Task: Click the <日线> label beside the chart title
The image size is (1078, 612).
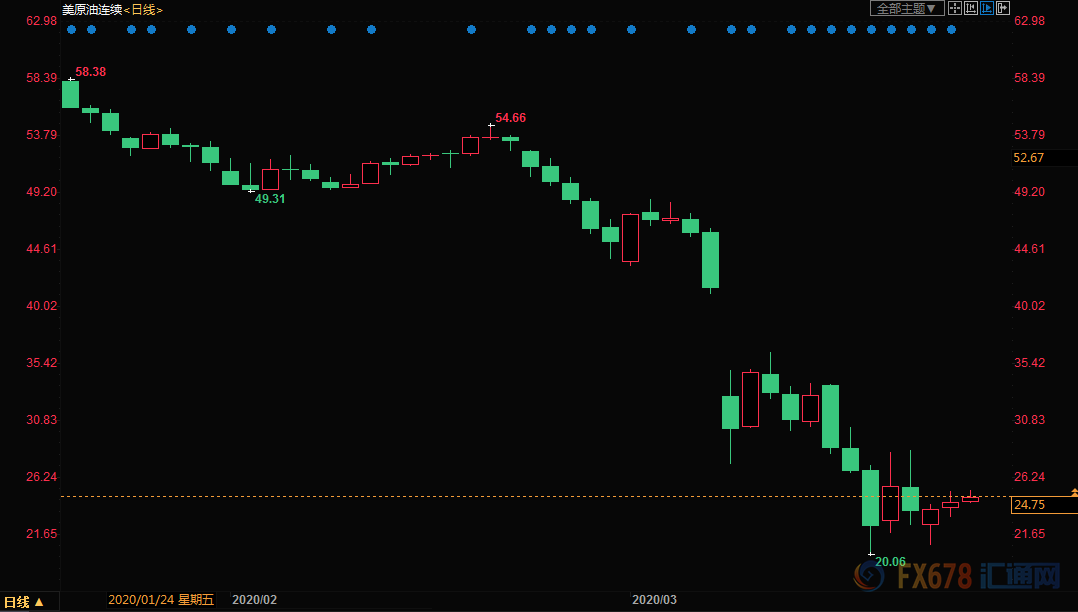Action: (x=143, y=9)
